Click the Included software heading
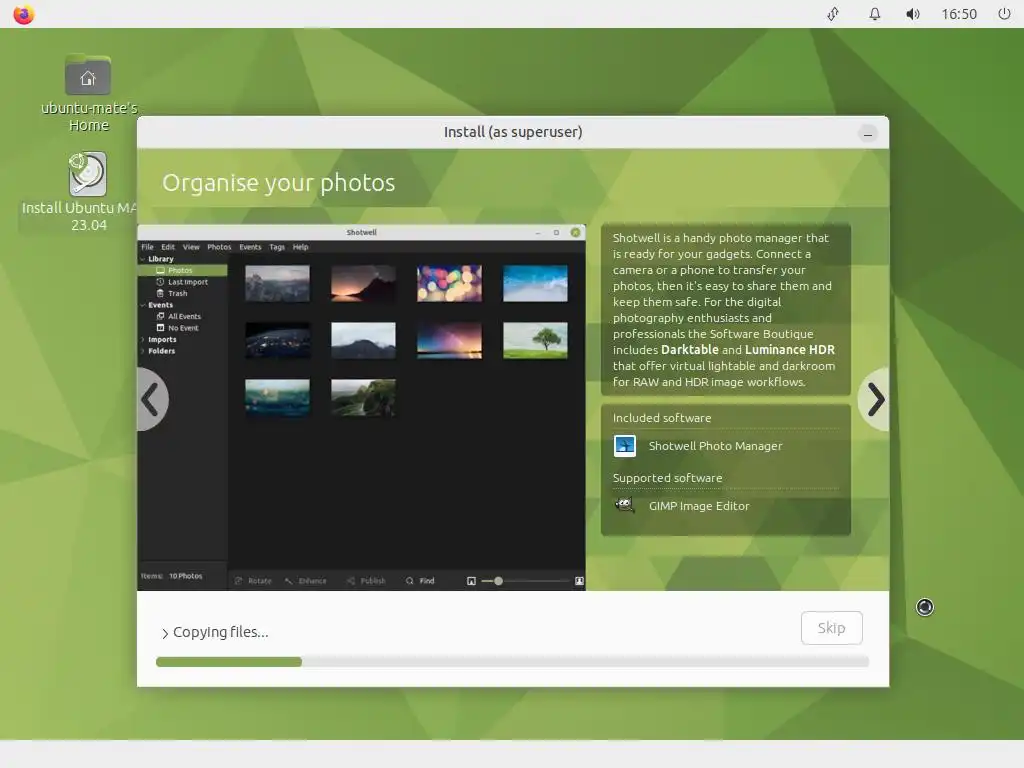 tap(662, 418)
